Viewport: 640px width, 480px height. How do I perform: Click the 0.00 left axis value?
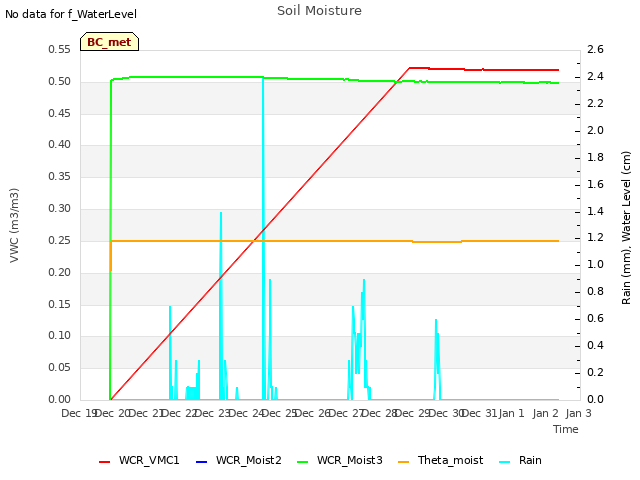[59, 399]
